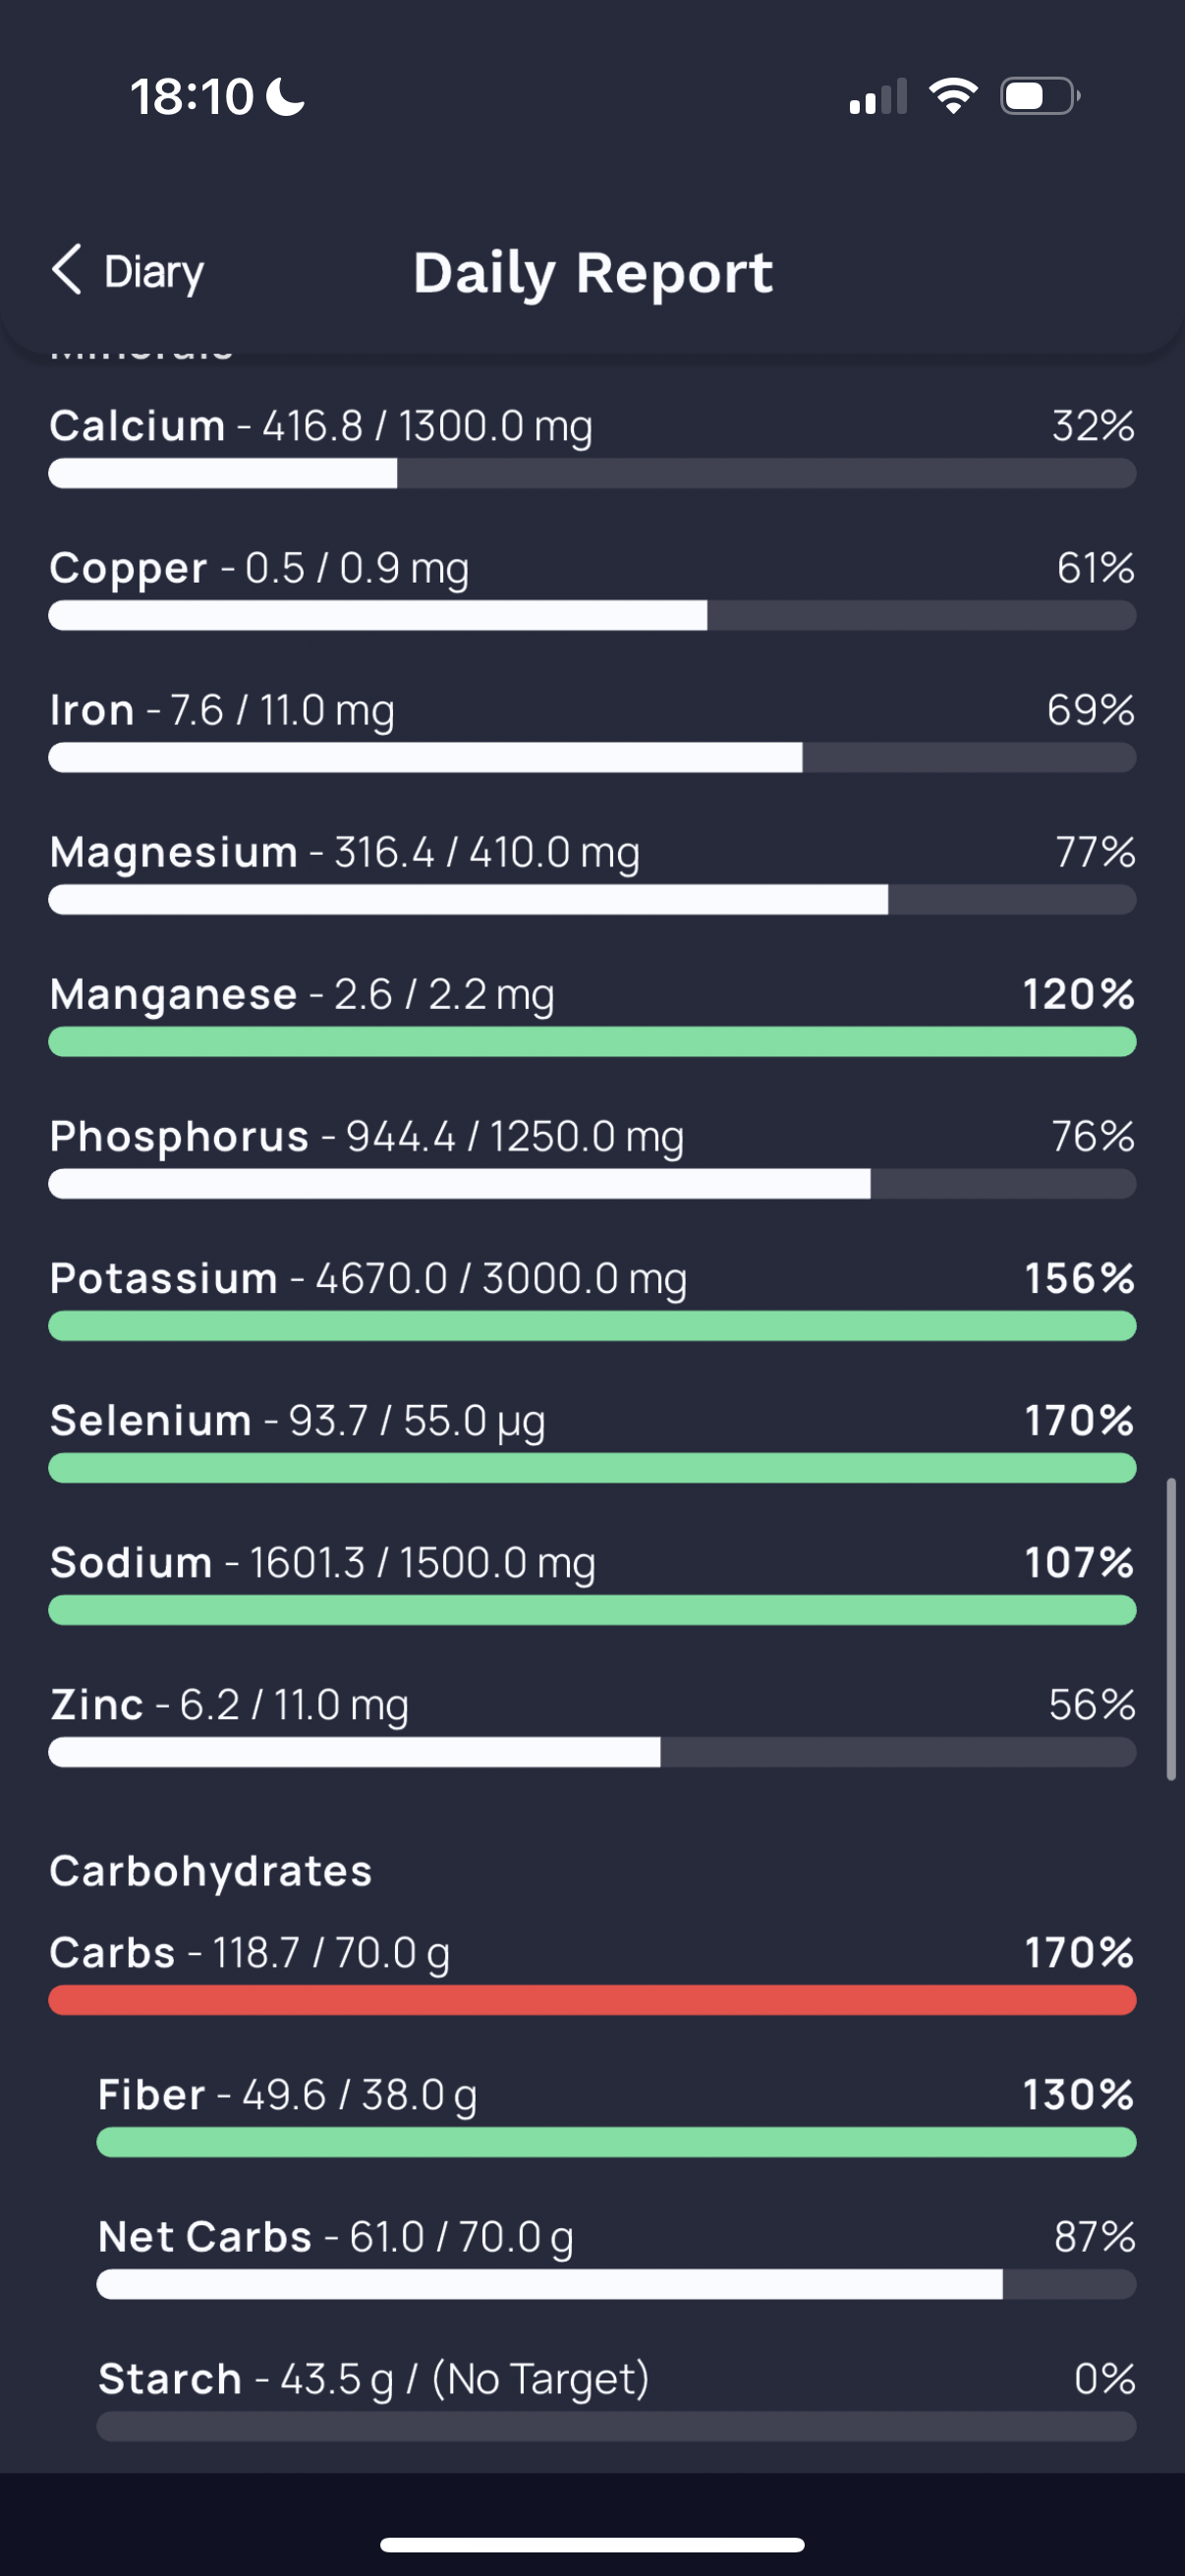The image size is (1185, 2576).
Task: Tap the battery indicator icon
Action: point(1040,97)
